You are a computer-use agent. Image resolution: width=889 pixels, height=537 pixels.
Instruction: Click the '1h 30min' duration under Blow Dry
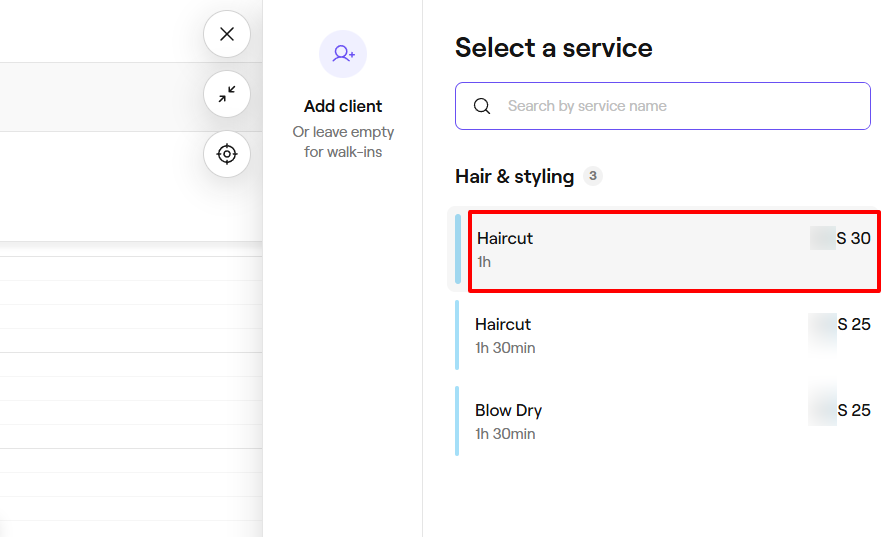pos(505,434)
